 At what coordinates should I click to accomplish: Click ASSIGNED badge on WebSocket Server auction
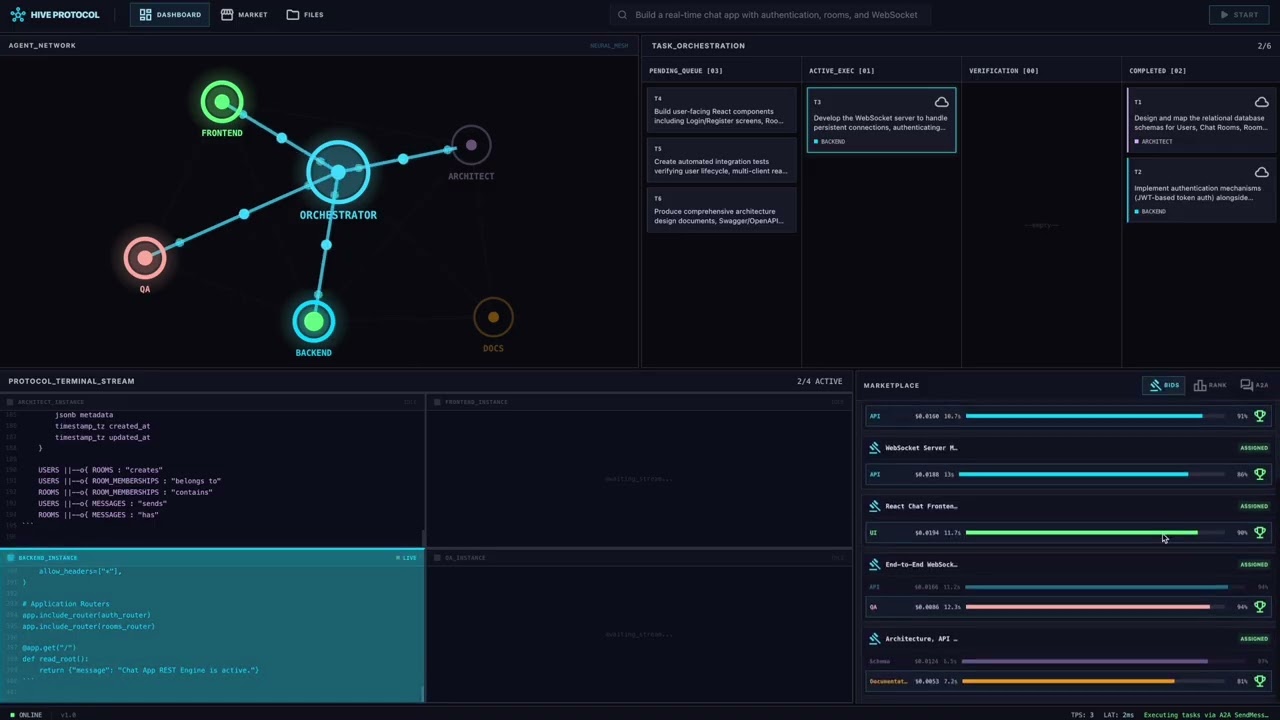(x=1254, y=448)
